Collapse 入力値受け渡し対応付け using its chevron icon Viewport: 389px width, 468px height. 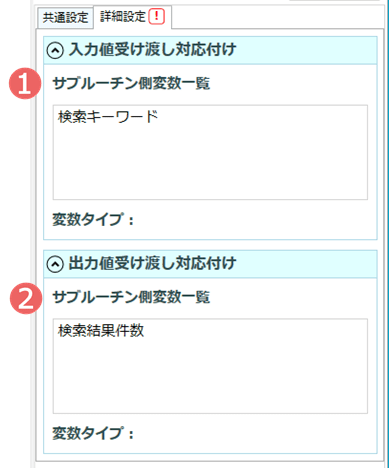(x=55, y=51)
